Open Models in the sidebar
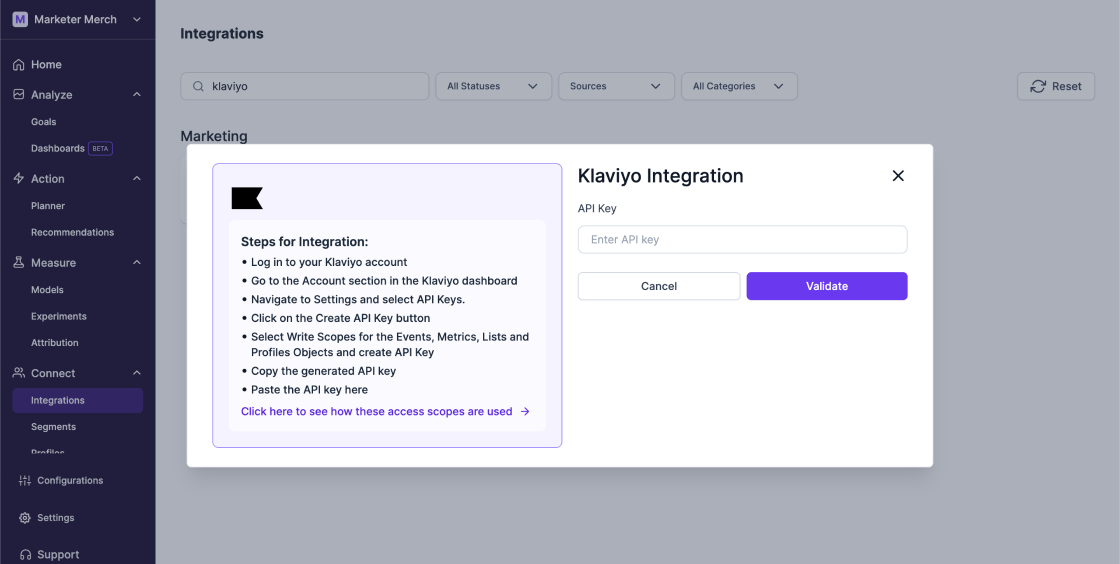 point(47,290)
